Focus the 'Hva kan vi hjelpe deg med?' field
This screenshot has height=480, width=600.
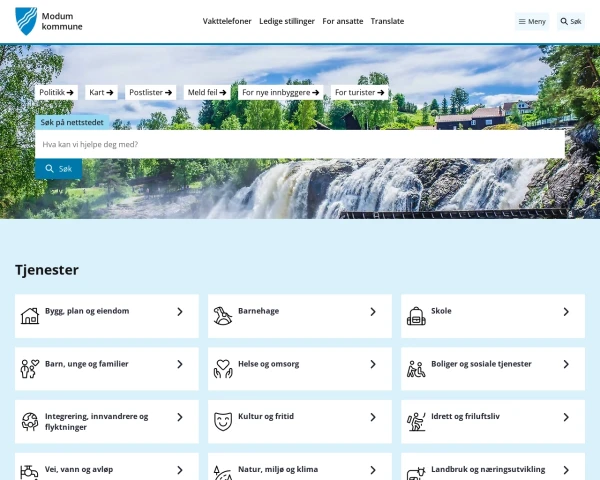[x=300, y=144]
